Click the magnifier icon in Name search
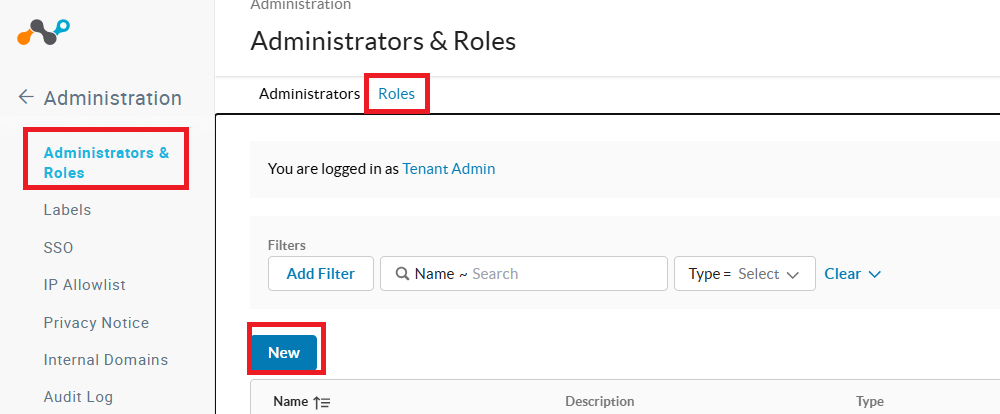Viewport: 1000px width, 414px height. click(x=402, y=274)
